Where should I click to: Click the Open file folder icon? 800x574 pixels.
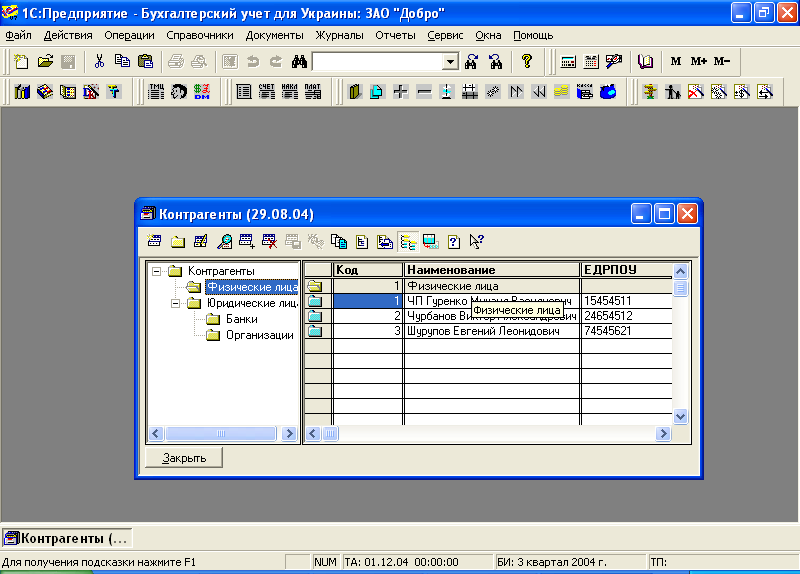click(45, 62)
